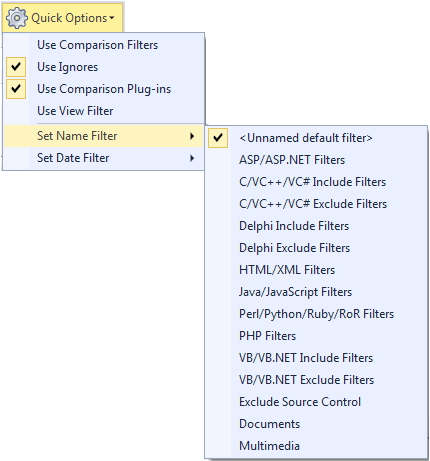This screenshot has height=461, width=430.
Task: Expand the Set Date Filter submenu arrow
Action: pyautogui.click(x=192, y=158)
